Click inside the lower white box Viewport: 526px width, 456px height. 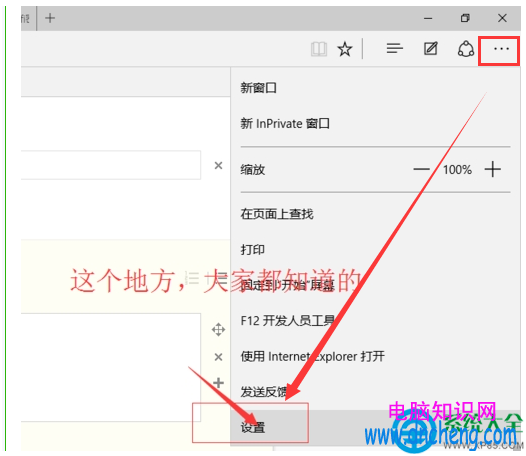tap(111, 367)
